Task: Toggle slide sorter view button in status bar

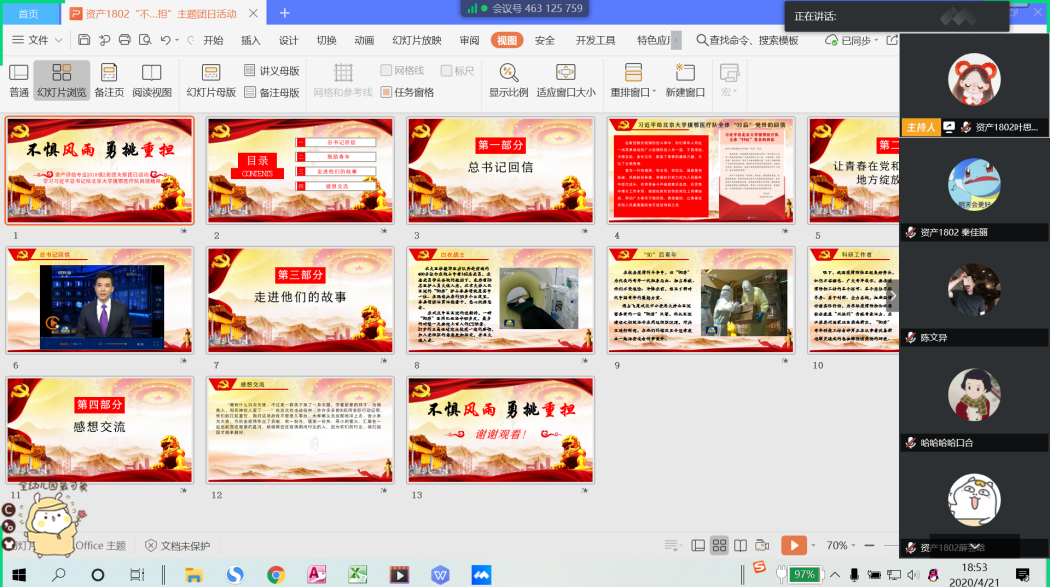Action: (719, 546)
